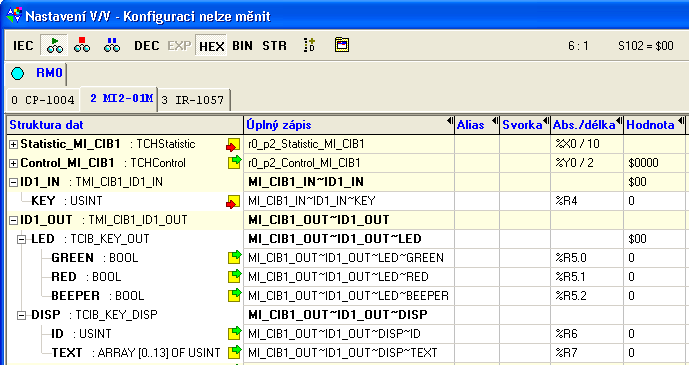This screenshot has width=689, height=365.
Task: Click the %Y0 / 2 address cell
Action: [x=587, y=163]
